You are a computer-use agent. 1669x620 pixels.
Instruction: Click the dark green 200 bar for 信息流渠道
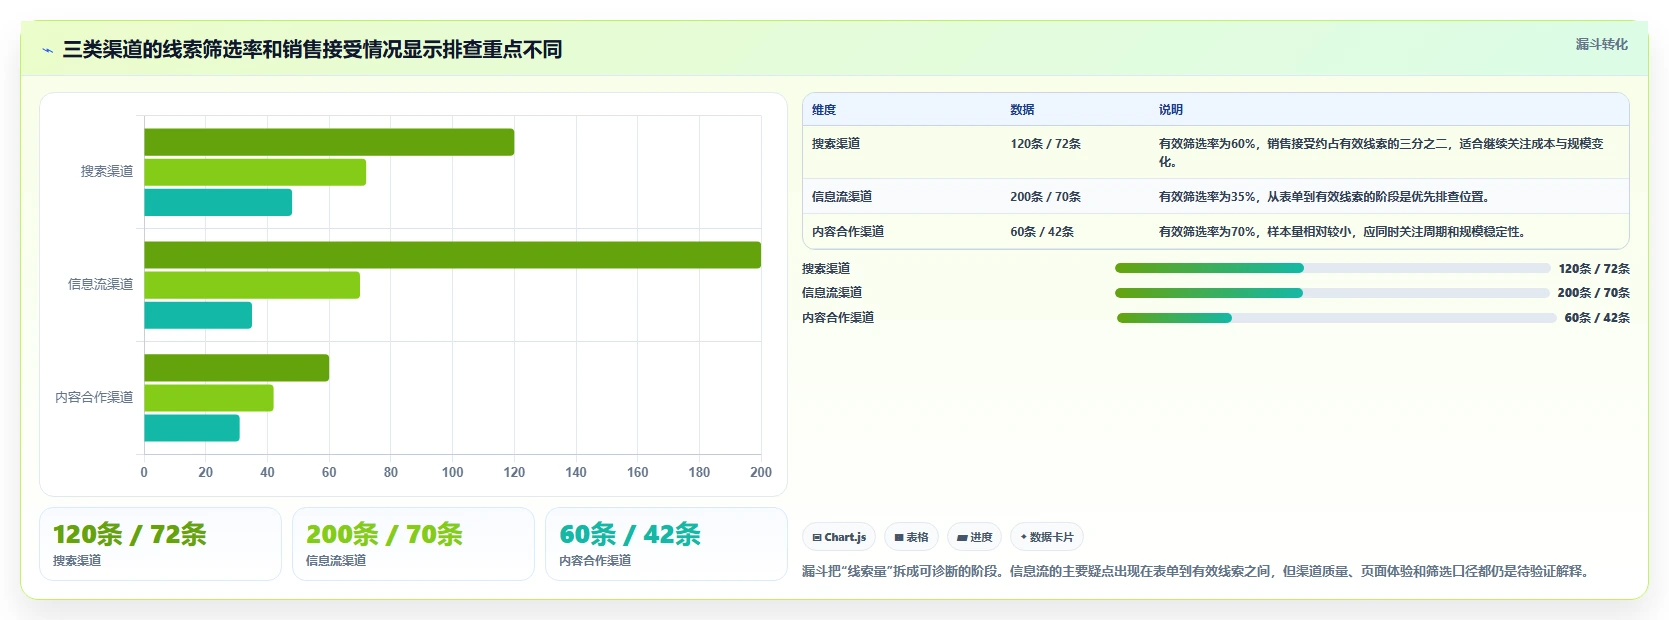pyautogui.click(x=452, y=255)
